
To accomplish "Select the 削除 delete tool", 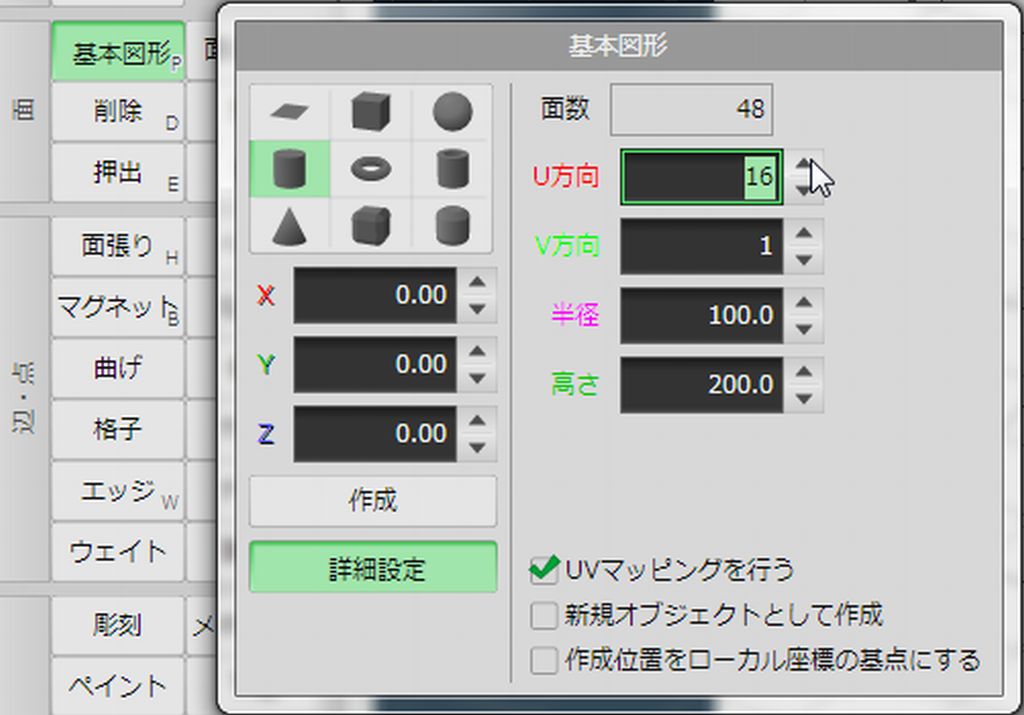I will click(x=118, y=111).
